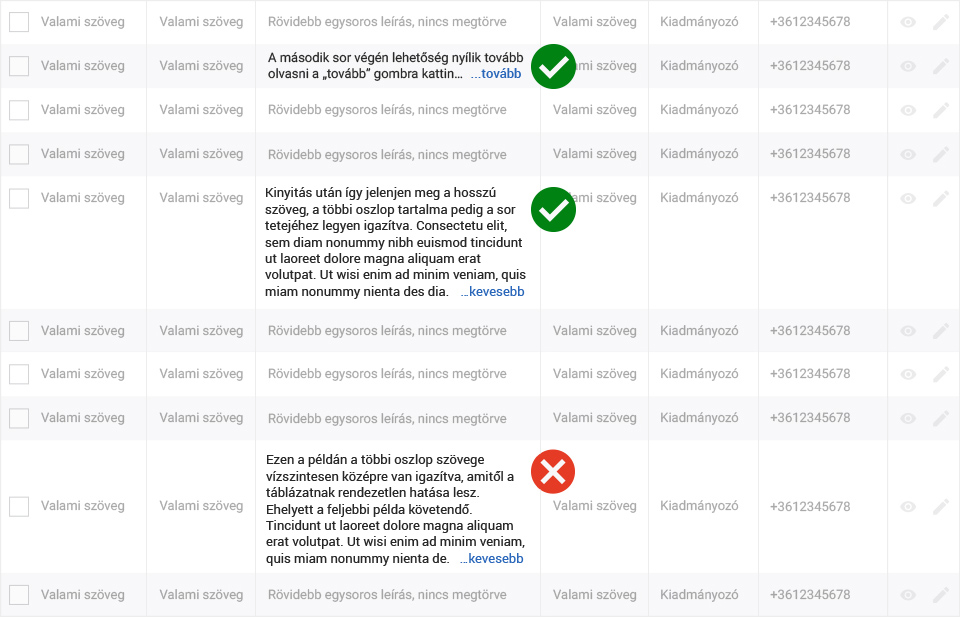
Task: Click the phone number in the "Kinyitás után" row
Action: click(x=810, y=198)
